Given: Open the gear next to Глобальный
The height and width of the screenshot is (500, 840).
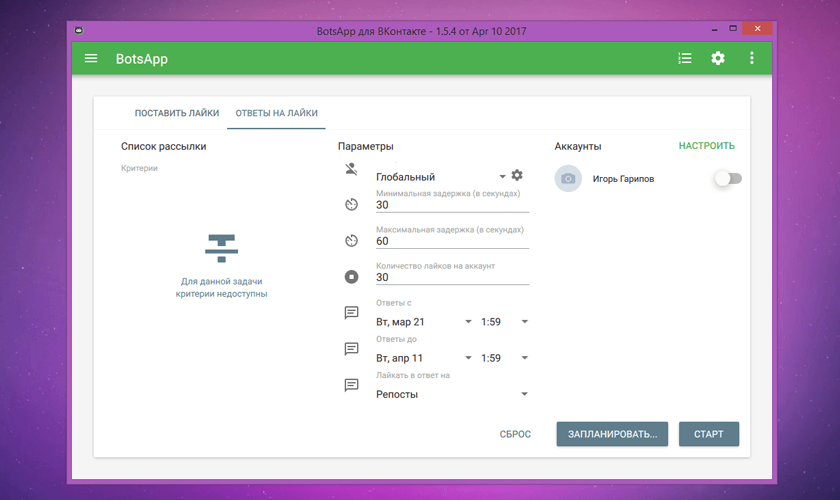Looking at the screenshot, I should click(x=517, y=175).
